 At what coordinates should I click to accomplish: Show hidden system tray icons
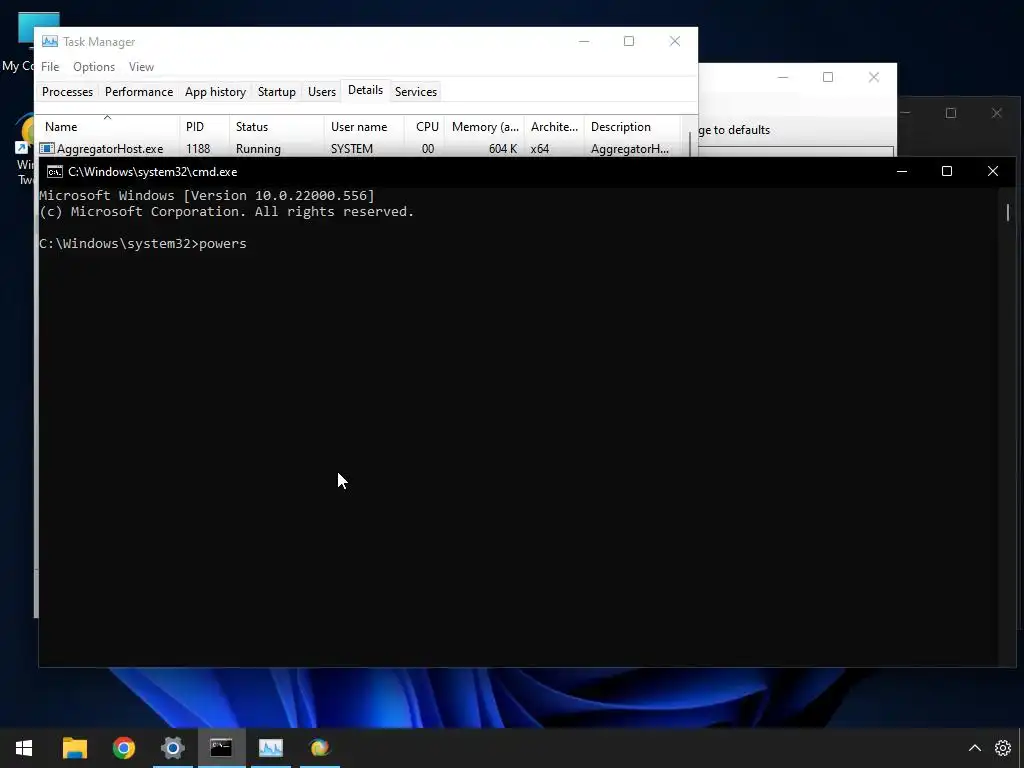pos(974,748)
